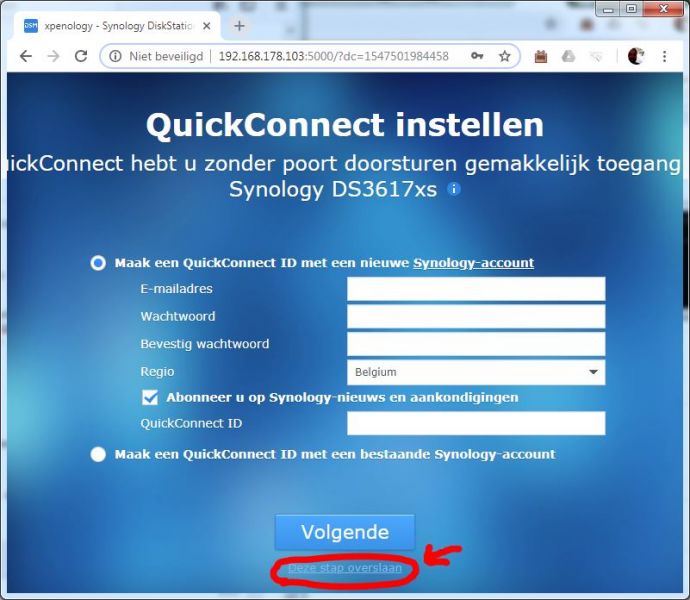This screenshot has width=690, height=600.
Task: Open a new browser tab
Action: [239, 26]
